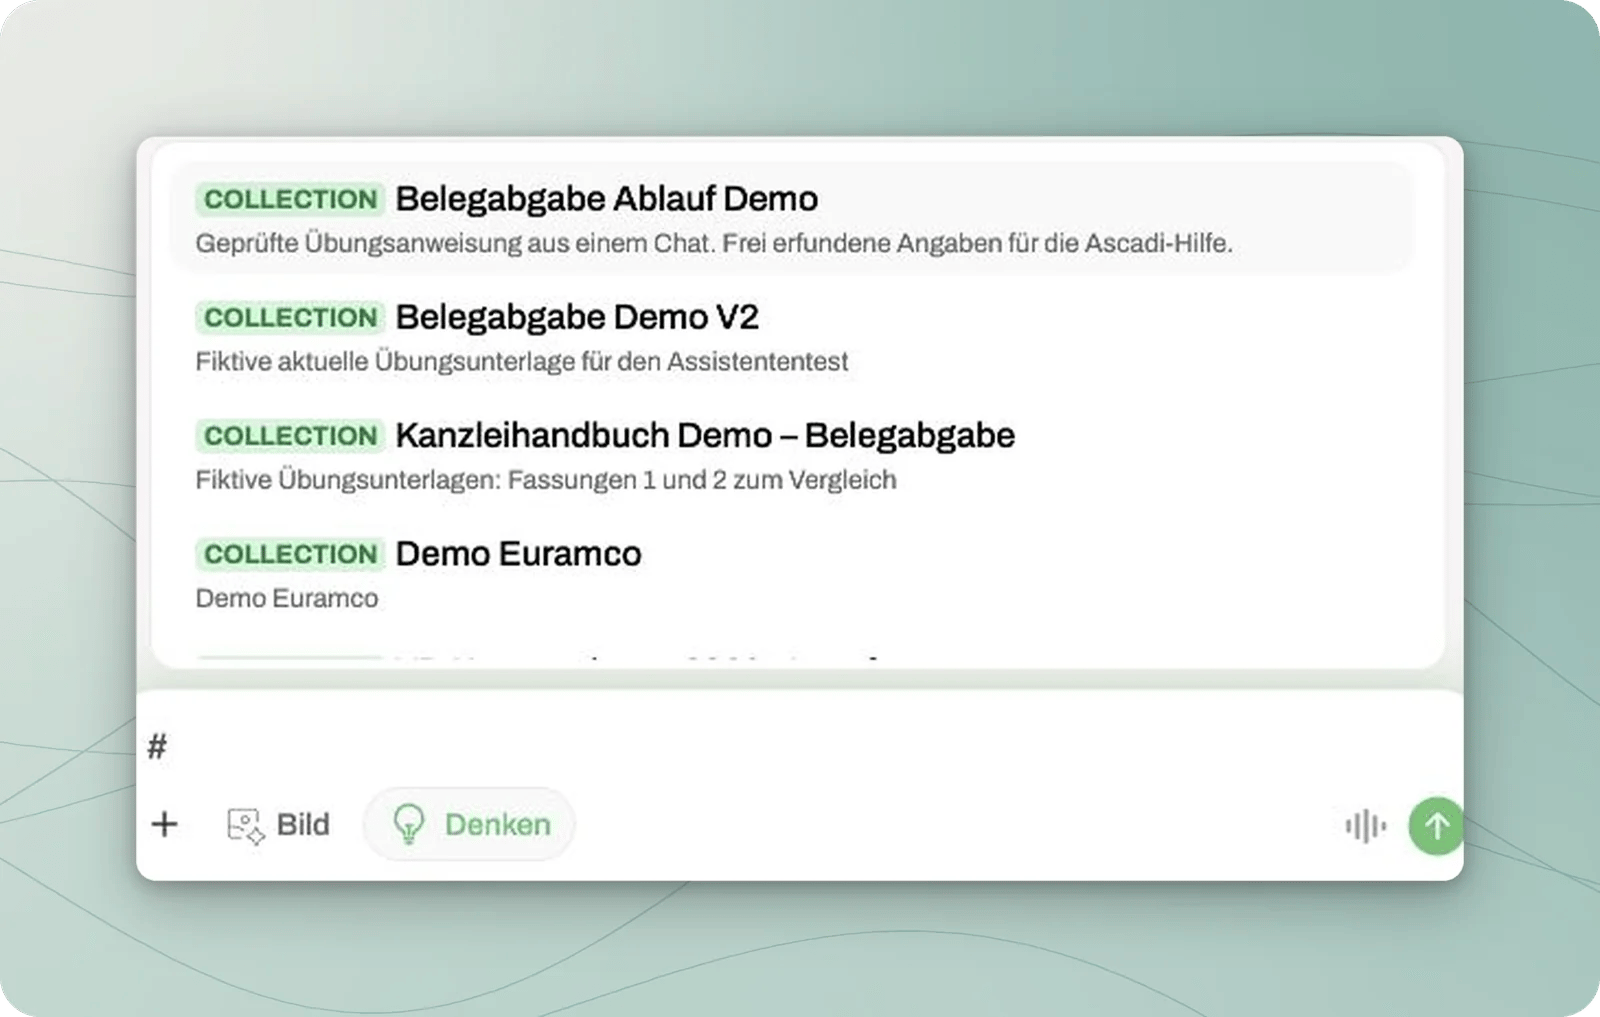Select Belegabgabe Demo V2 collection
Viewport: 1600px width, 1017px height.
pyautogui.click(x=792, y=336)
